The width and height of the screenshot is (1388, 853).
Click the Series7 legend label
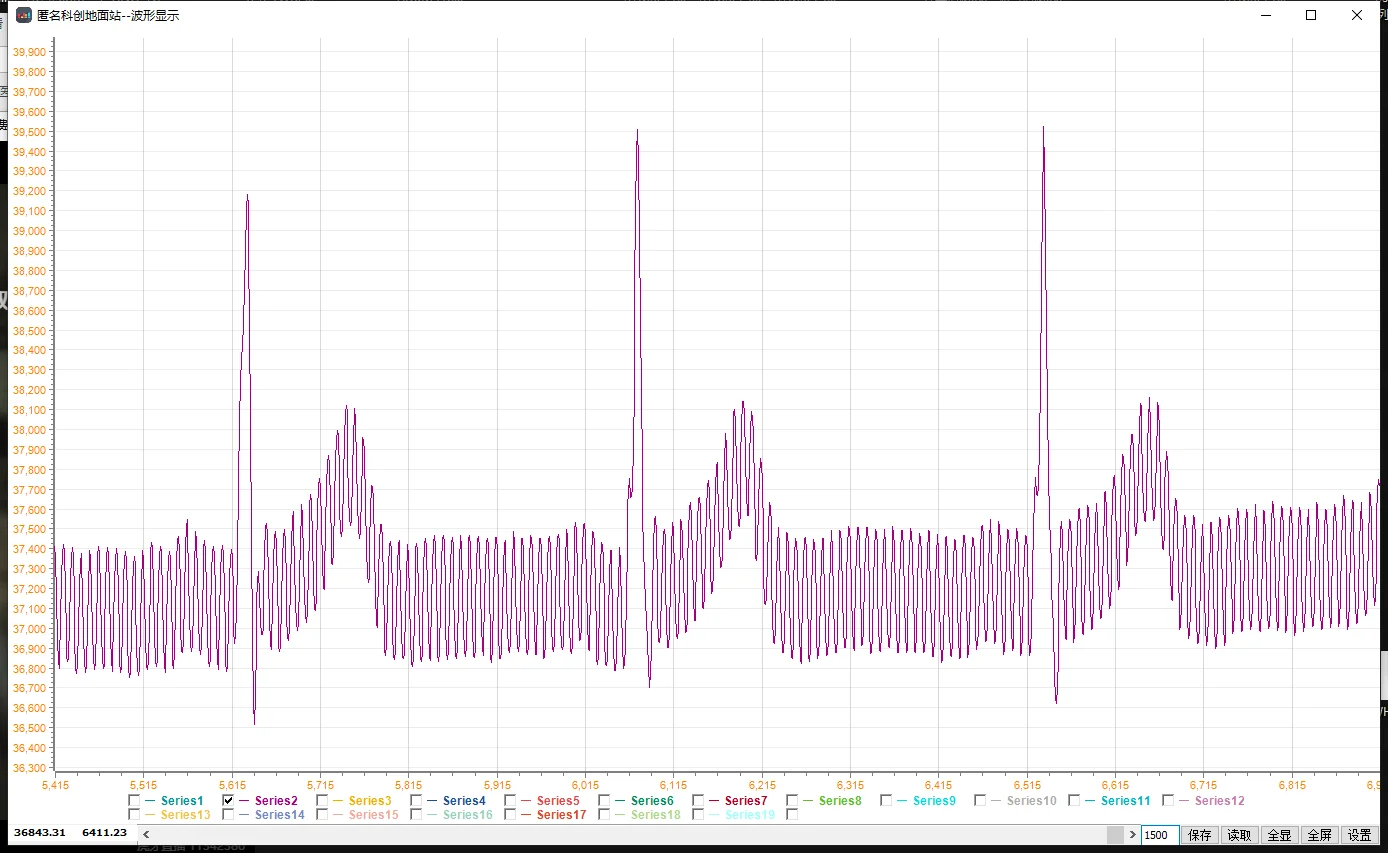[746, 800]
